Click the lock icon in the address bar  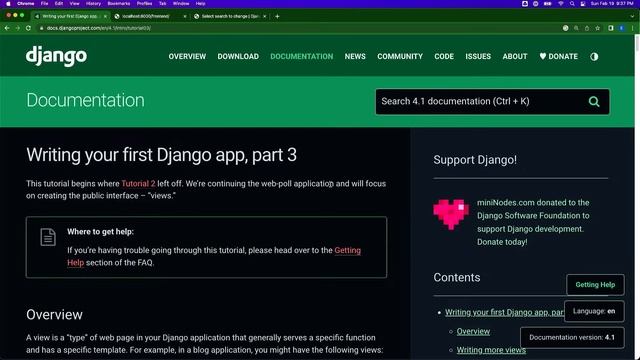coord(41,28)
